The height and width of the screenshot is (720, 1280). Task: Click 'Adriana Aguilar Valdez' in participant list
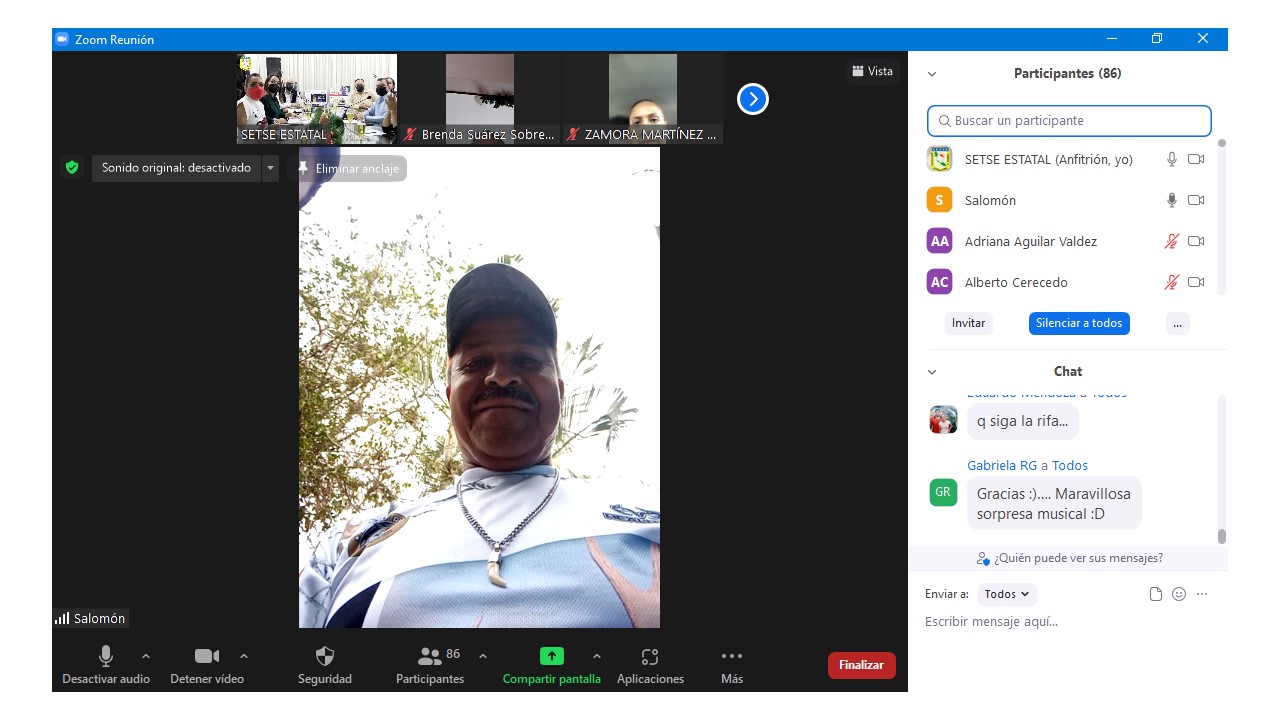(x=1031, y=241)
